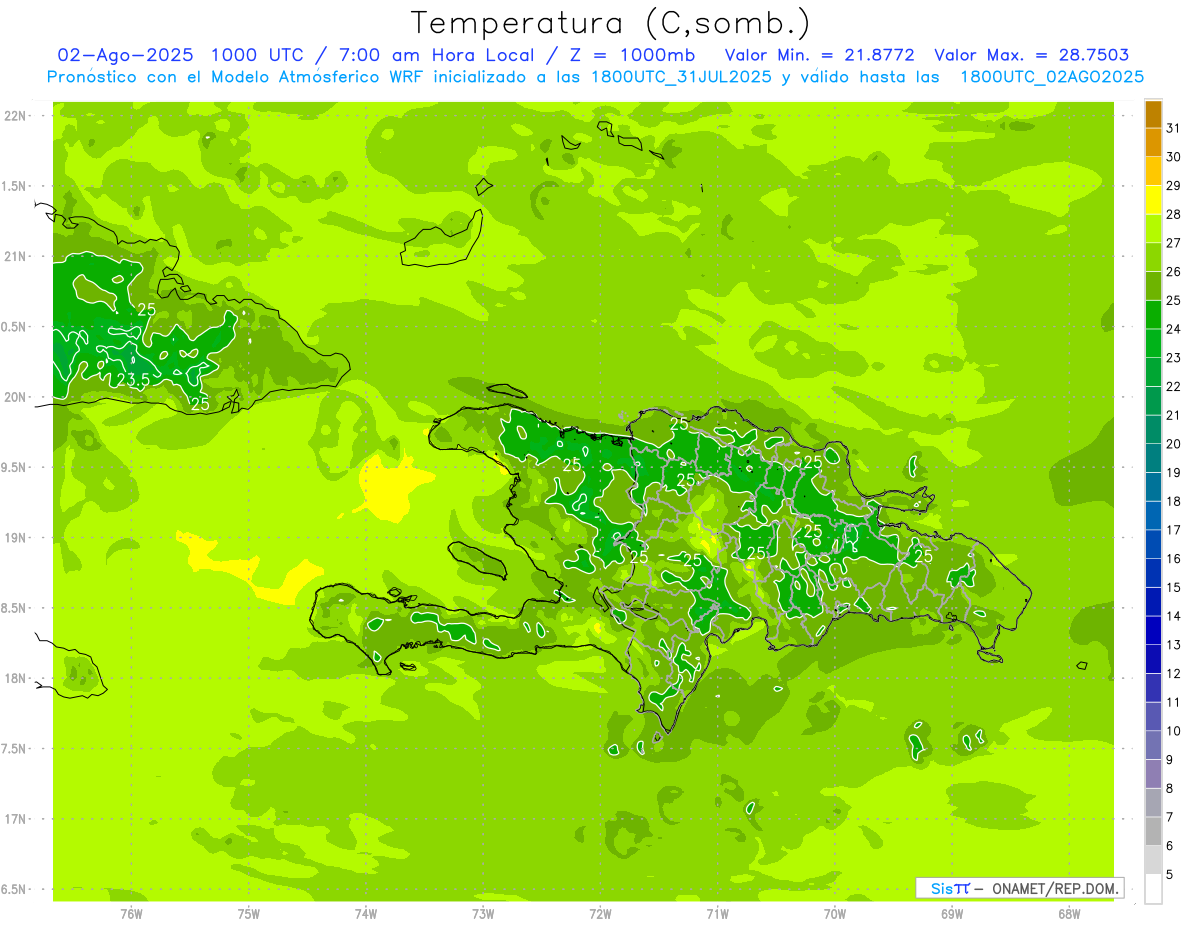The width and height of the screenshot is (1200, 927).
Task: Click the purple color bar segment between 9 and 10
Action: tap(1153, 746)
